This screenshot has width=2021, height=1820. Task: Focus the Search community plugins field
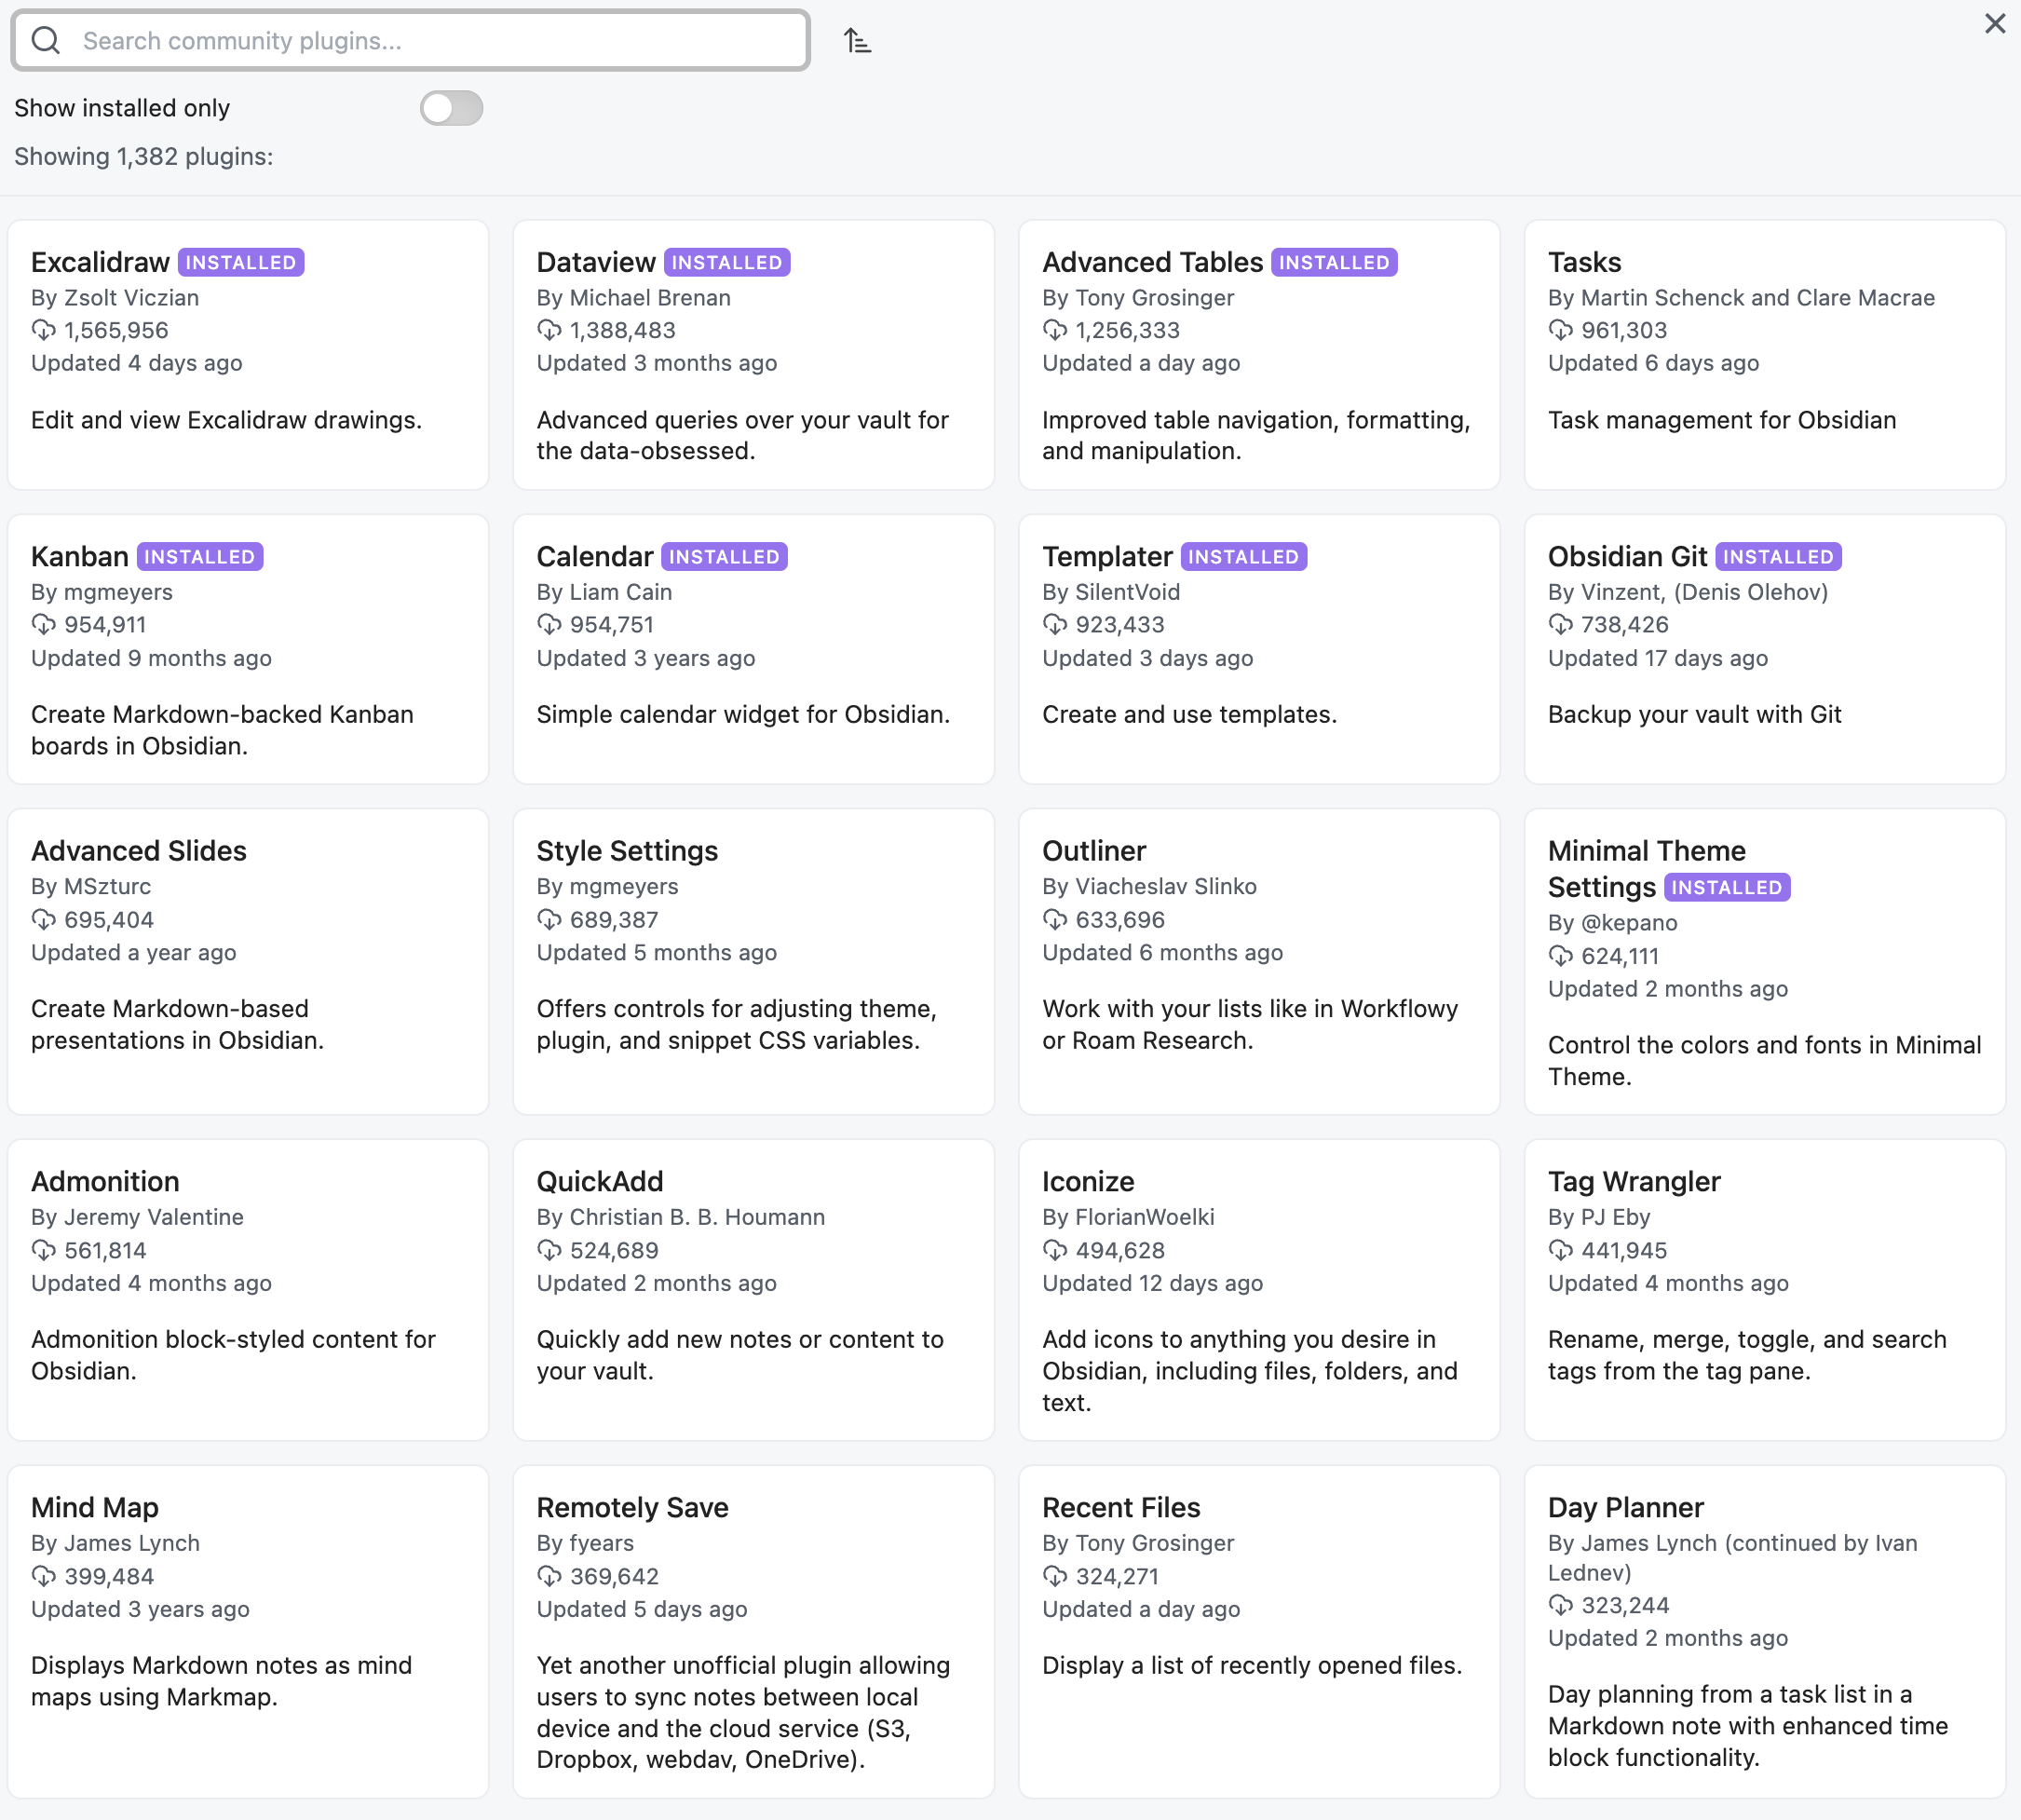(x=411, y=41)
